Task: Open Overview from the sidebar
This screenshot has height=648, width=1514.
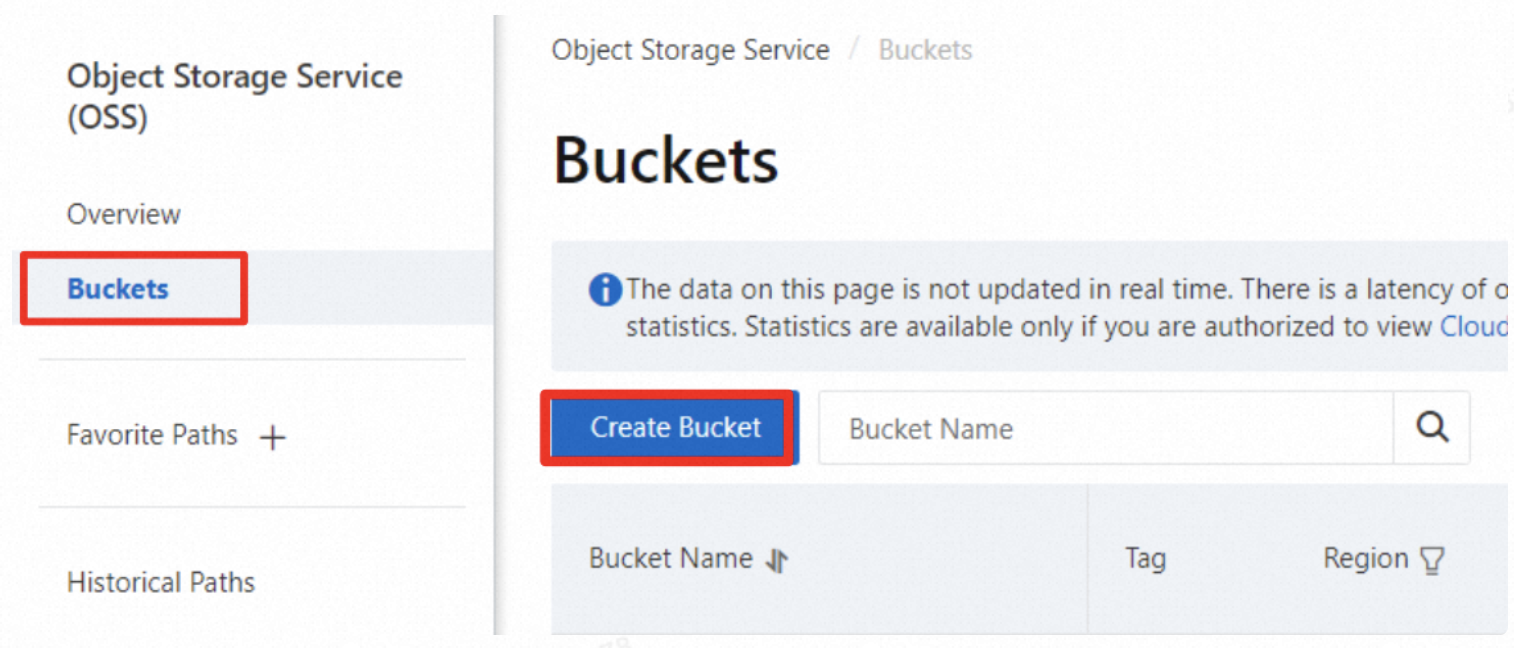Action: tap(123, 214)
